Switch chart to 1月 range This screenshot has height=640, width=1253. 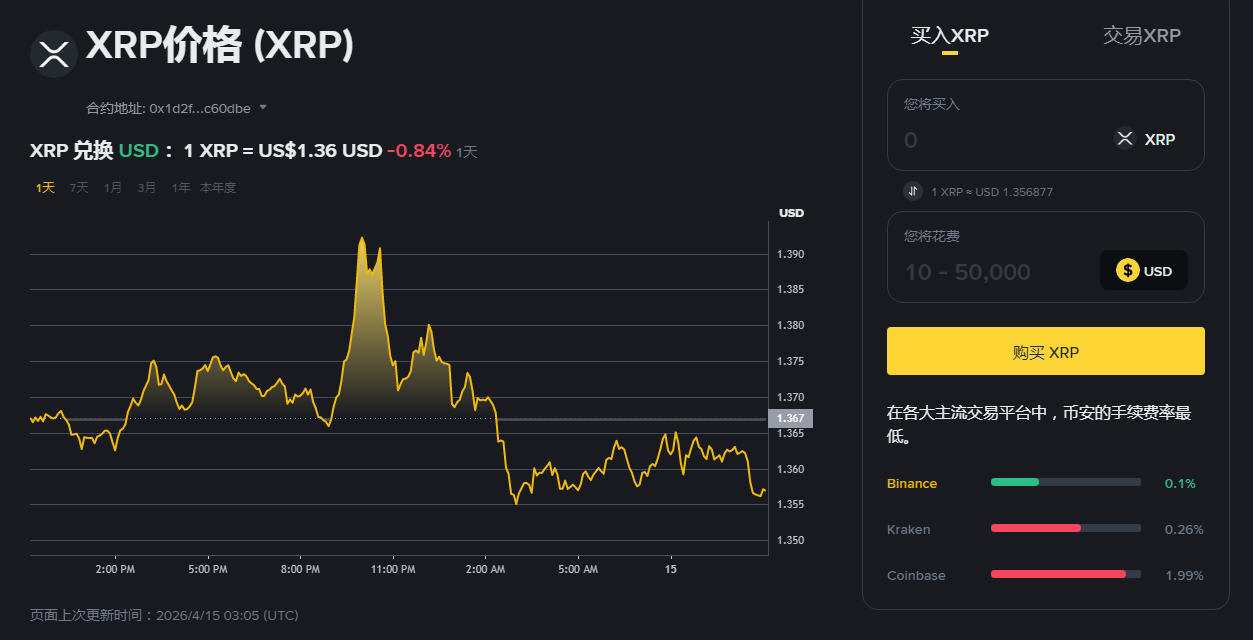(x=113, y=187)
